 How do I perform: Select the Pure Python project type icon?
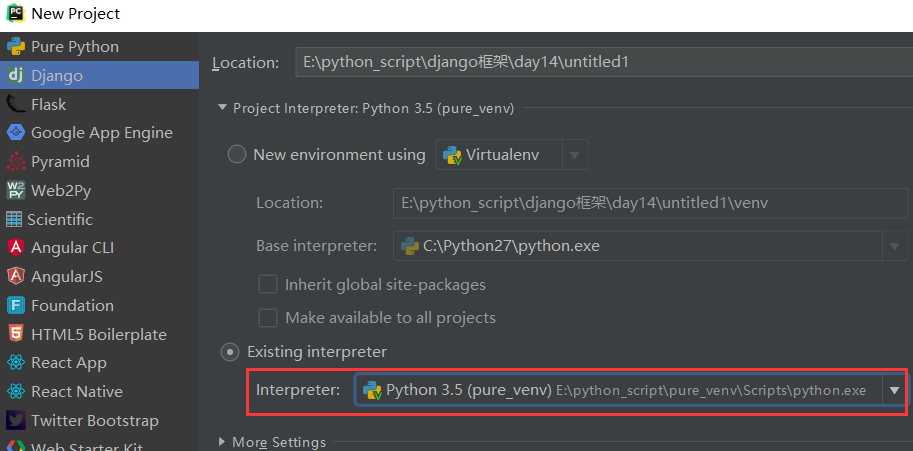(15, 47)
